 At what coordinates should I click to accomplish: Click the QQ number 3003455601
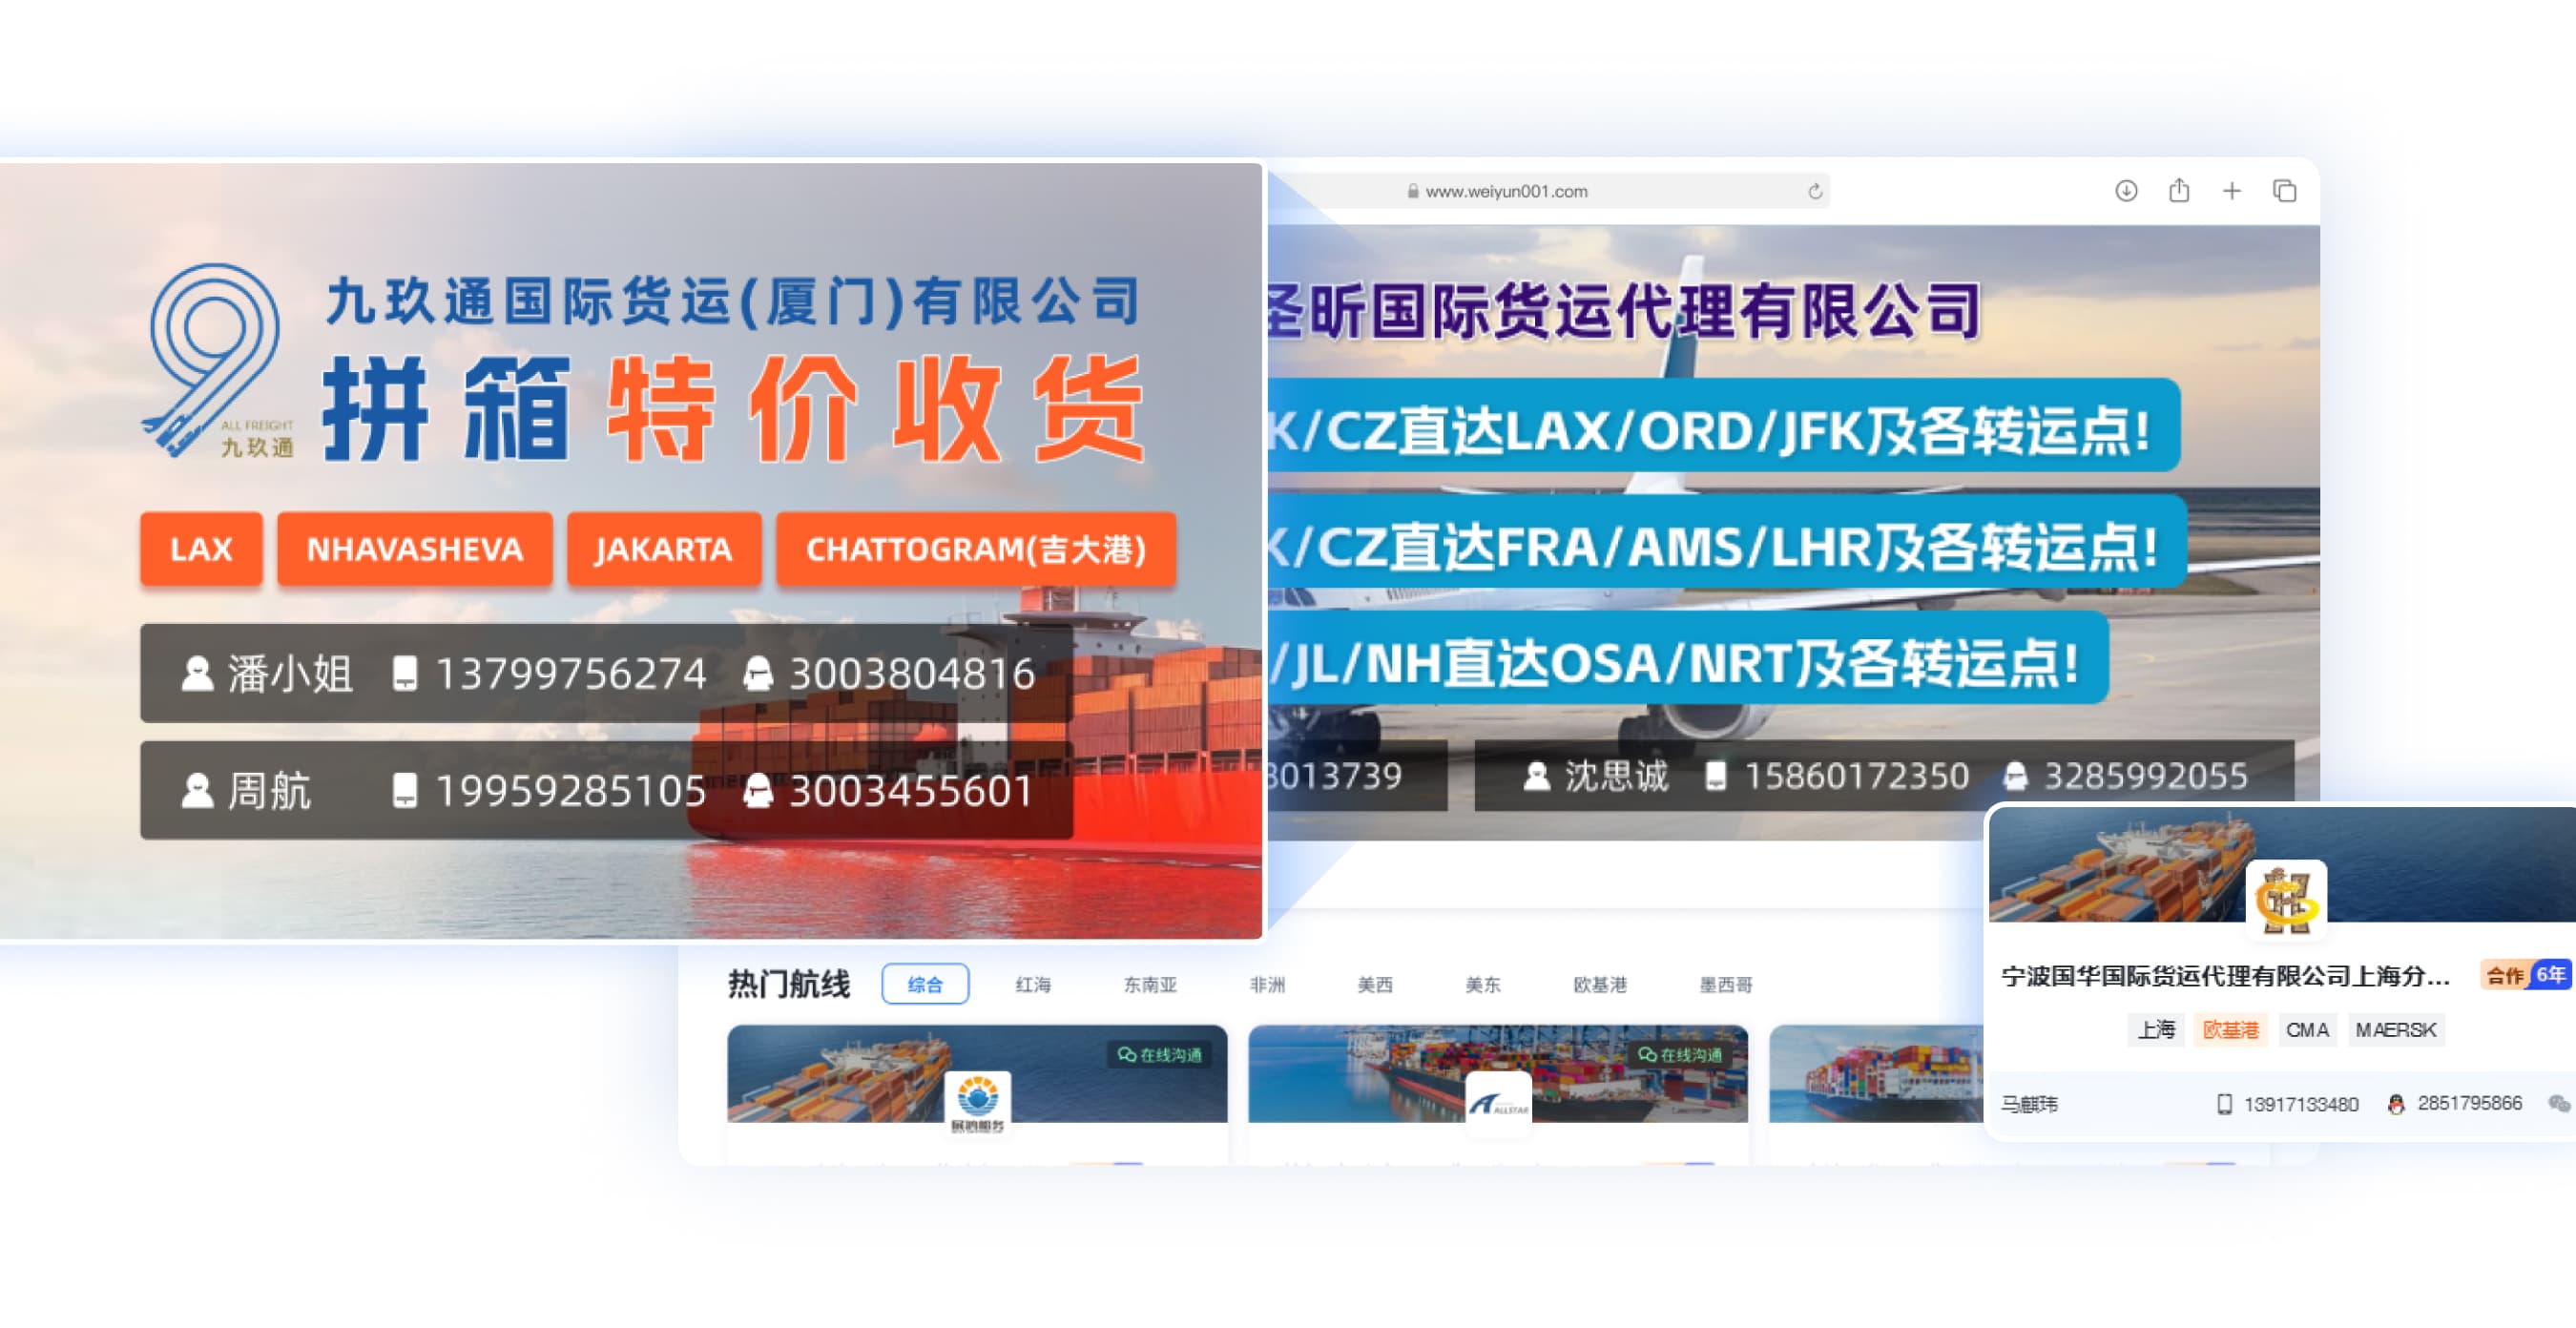tap(912, 791)
